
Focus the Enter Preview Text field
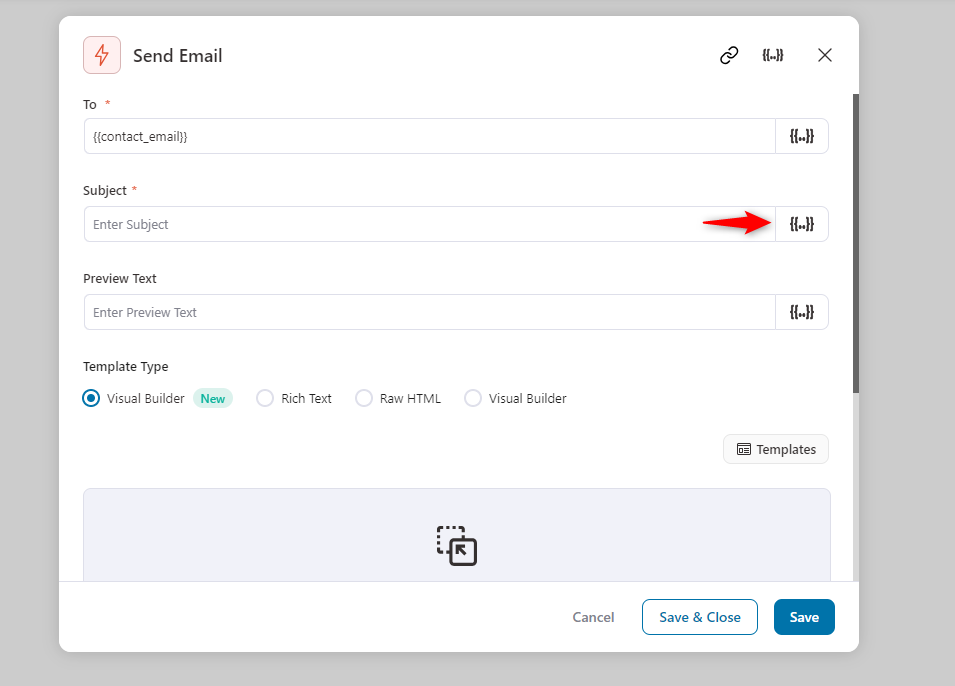pyautogui.click(x=429, y=313)
